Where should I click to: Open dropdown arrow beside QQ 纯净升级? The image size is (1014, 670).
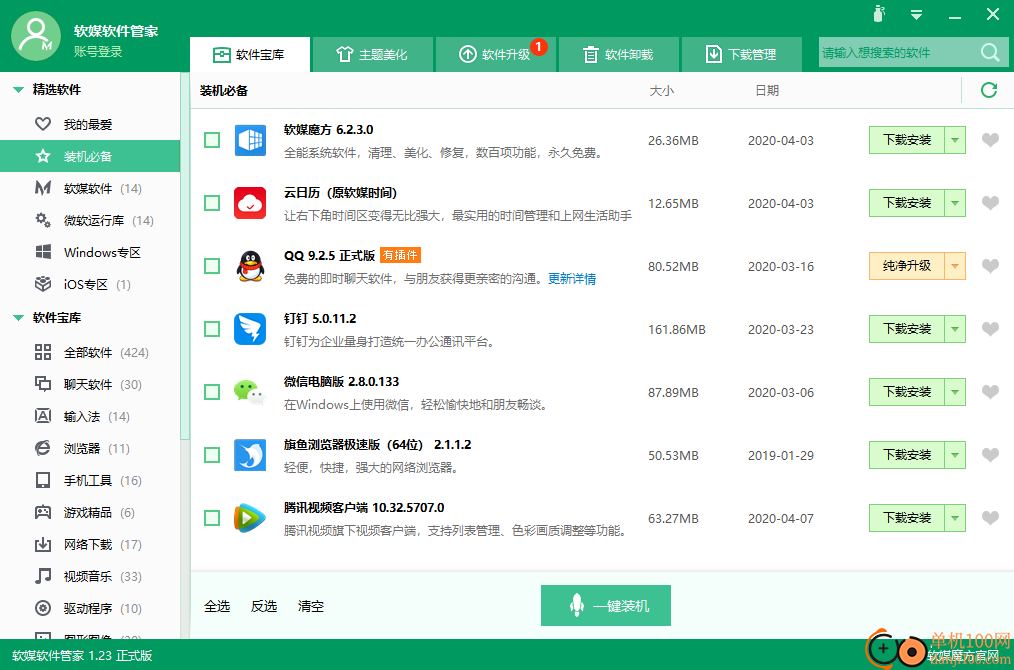tap(955, 266)
